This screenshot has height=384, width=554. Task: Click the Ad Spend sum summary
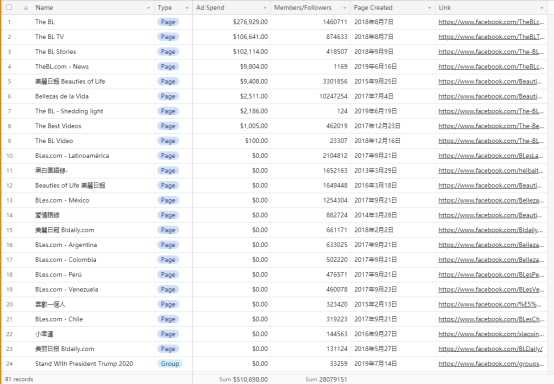tap(243, 379)
